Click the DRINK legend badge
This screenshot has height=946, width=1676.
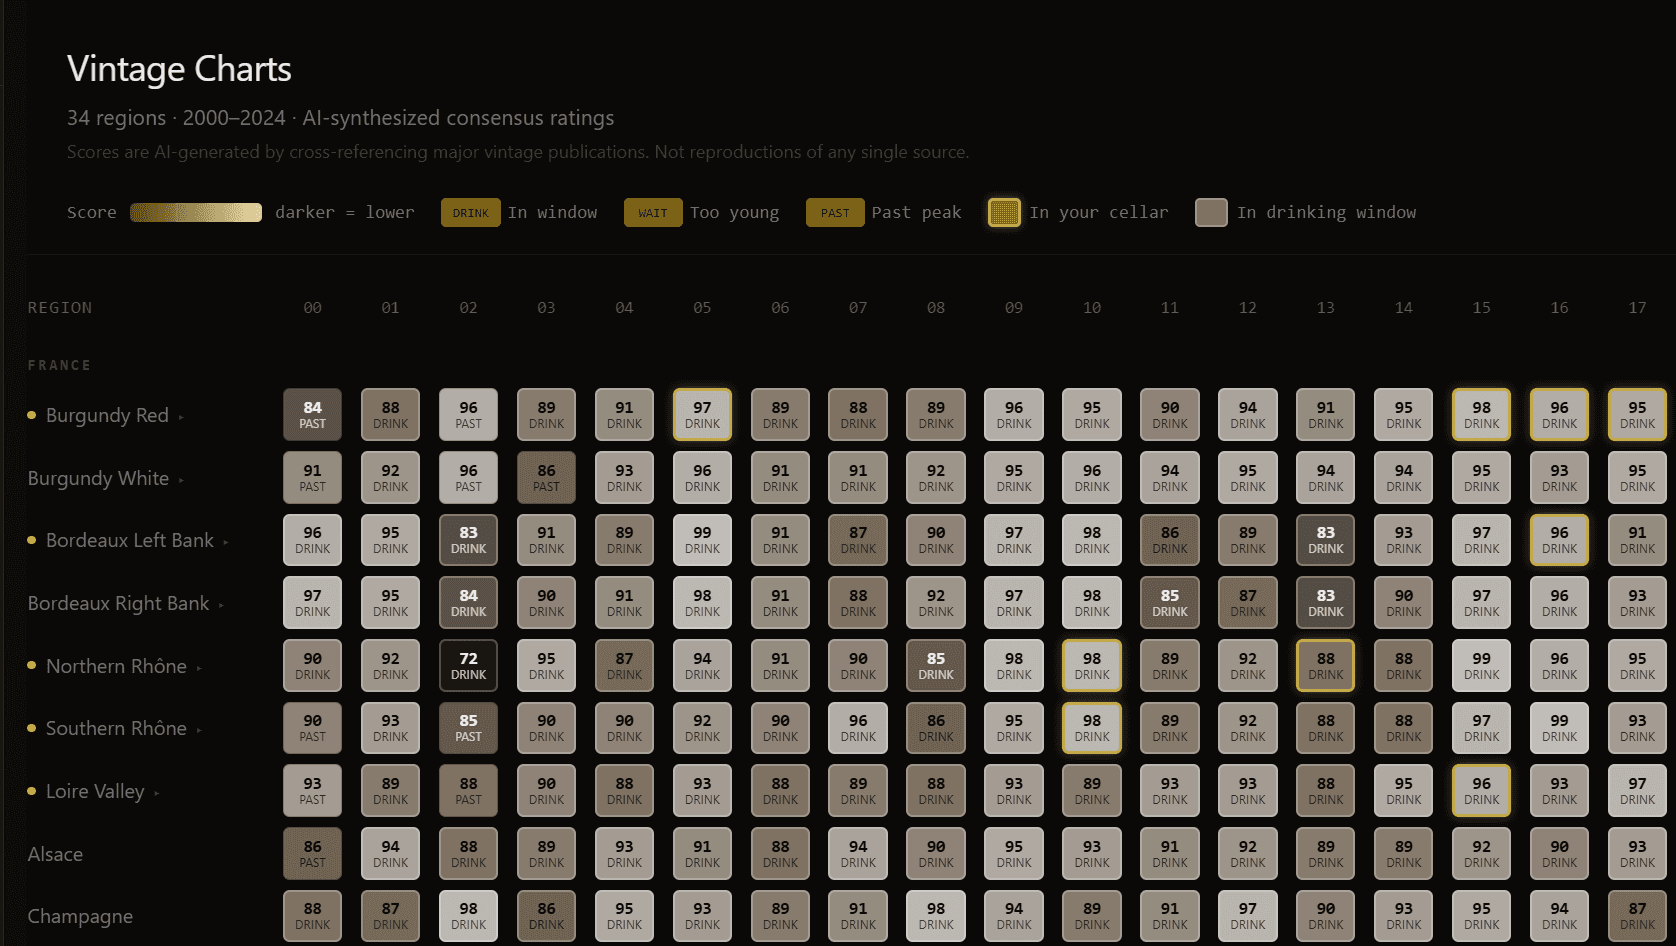(470, 212)
